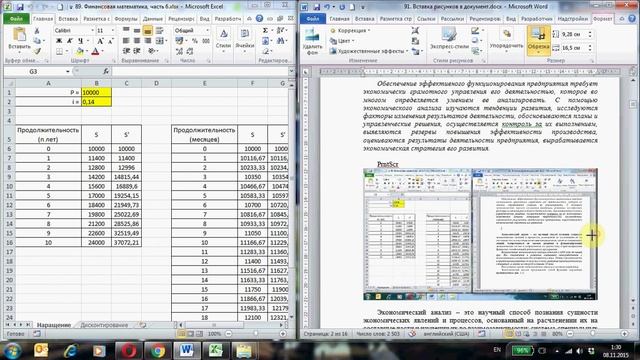Screen dimensions: 640x360
Task: Click the font color A icon in Excel
Action: click(95, 51)
